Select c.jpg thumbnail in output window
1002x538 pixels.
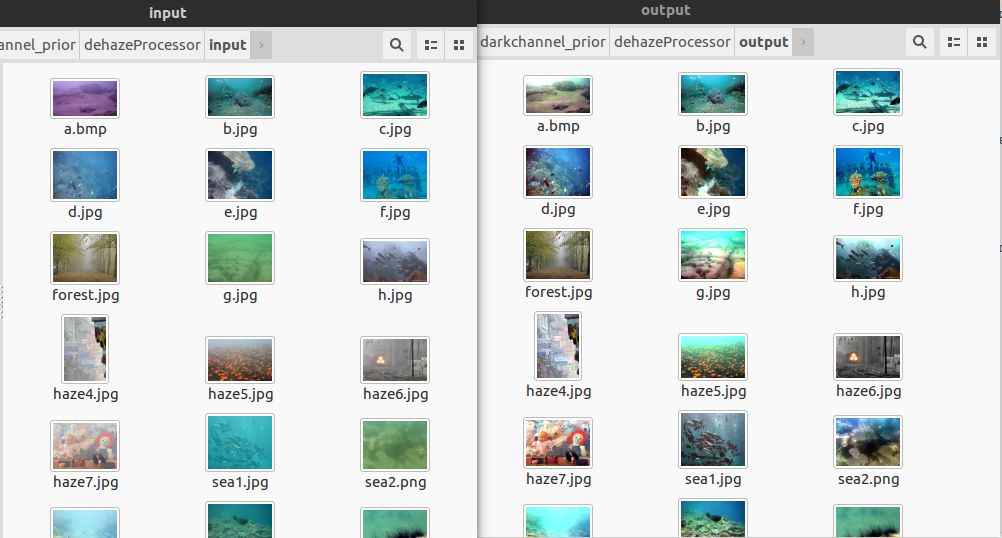[x=868, y=92]
